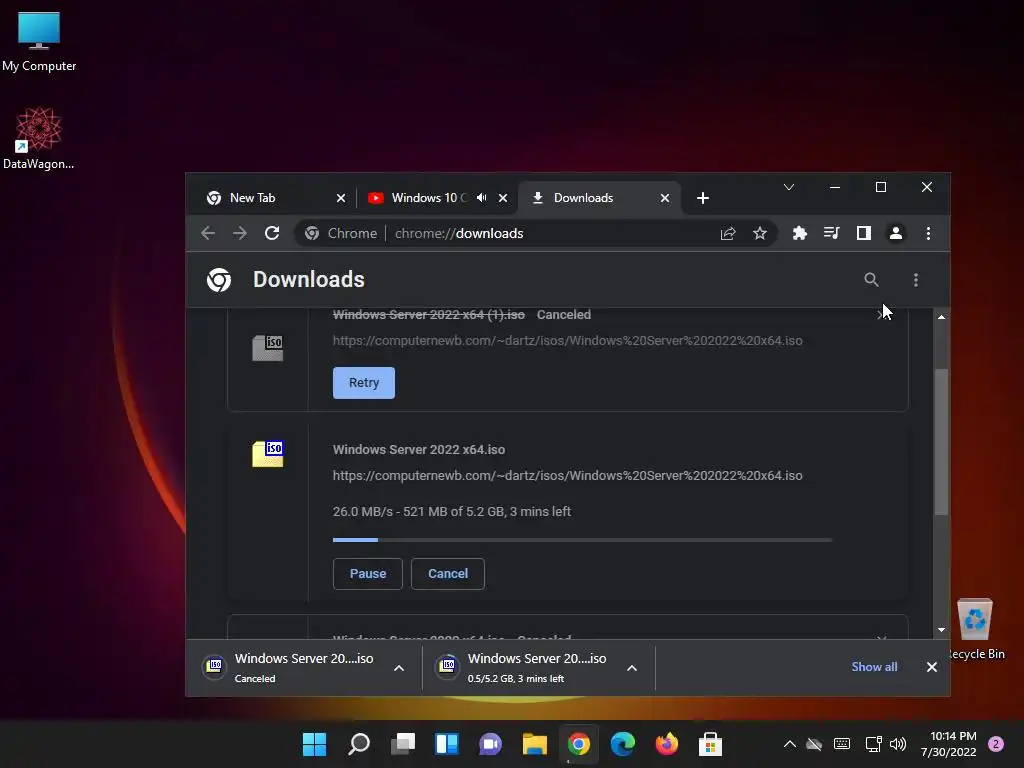Screen dimensions: 1024x768
Task: Open the Recycle Bin icon
Action: point(975,628)
